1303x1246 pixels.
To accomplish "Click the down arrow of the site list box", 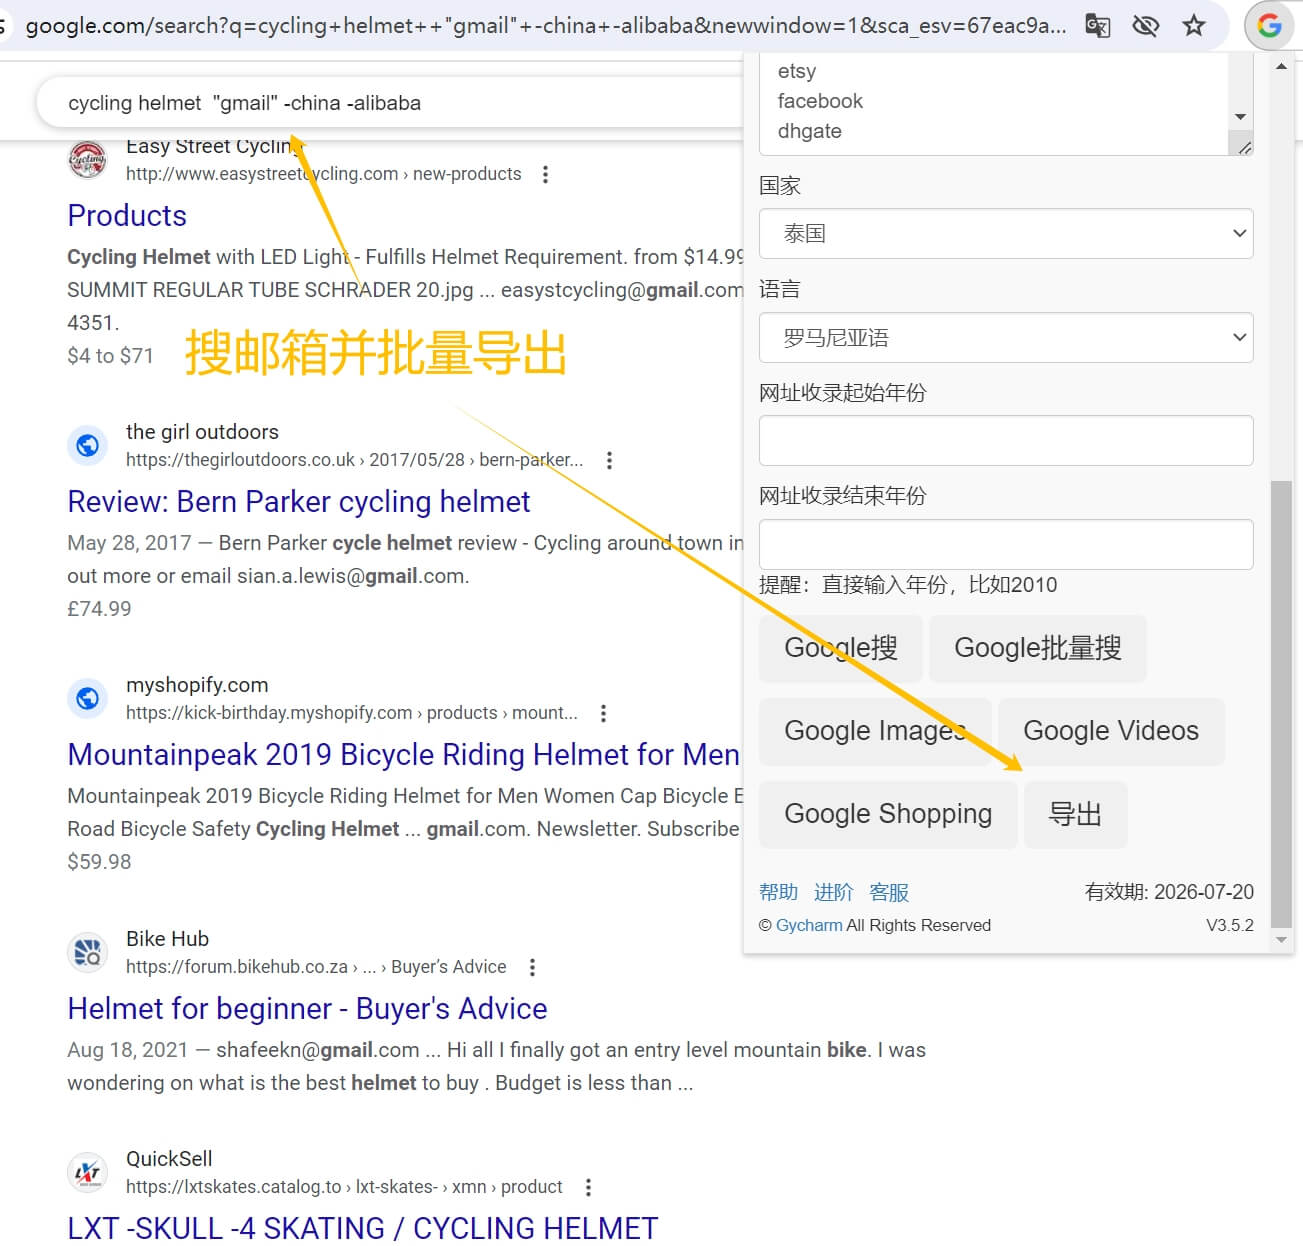I will coord(1240,117).
